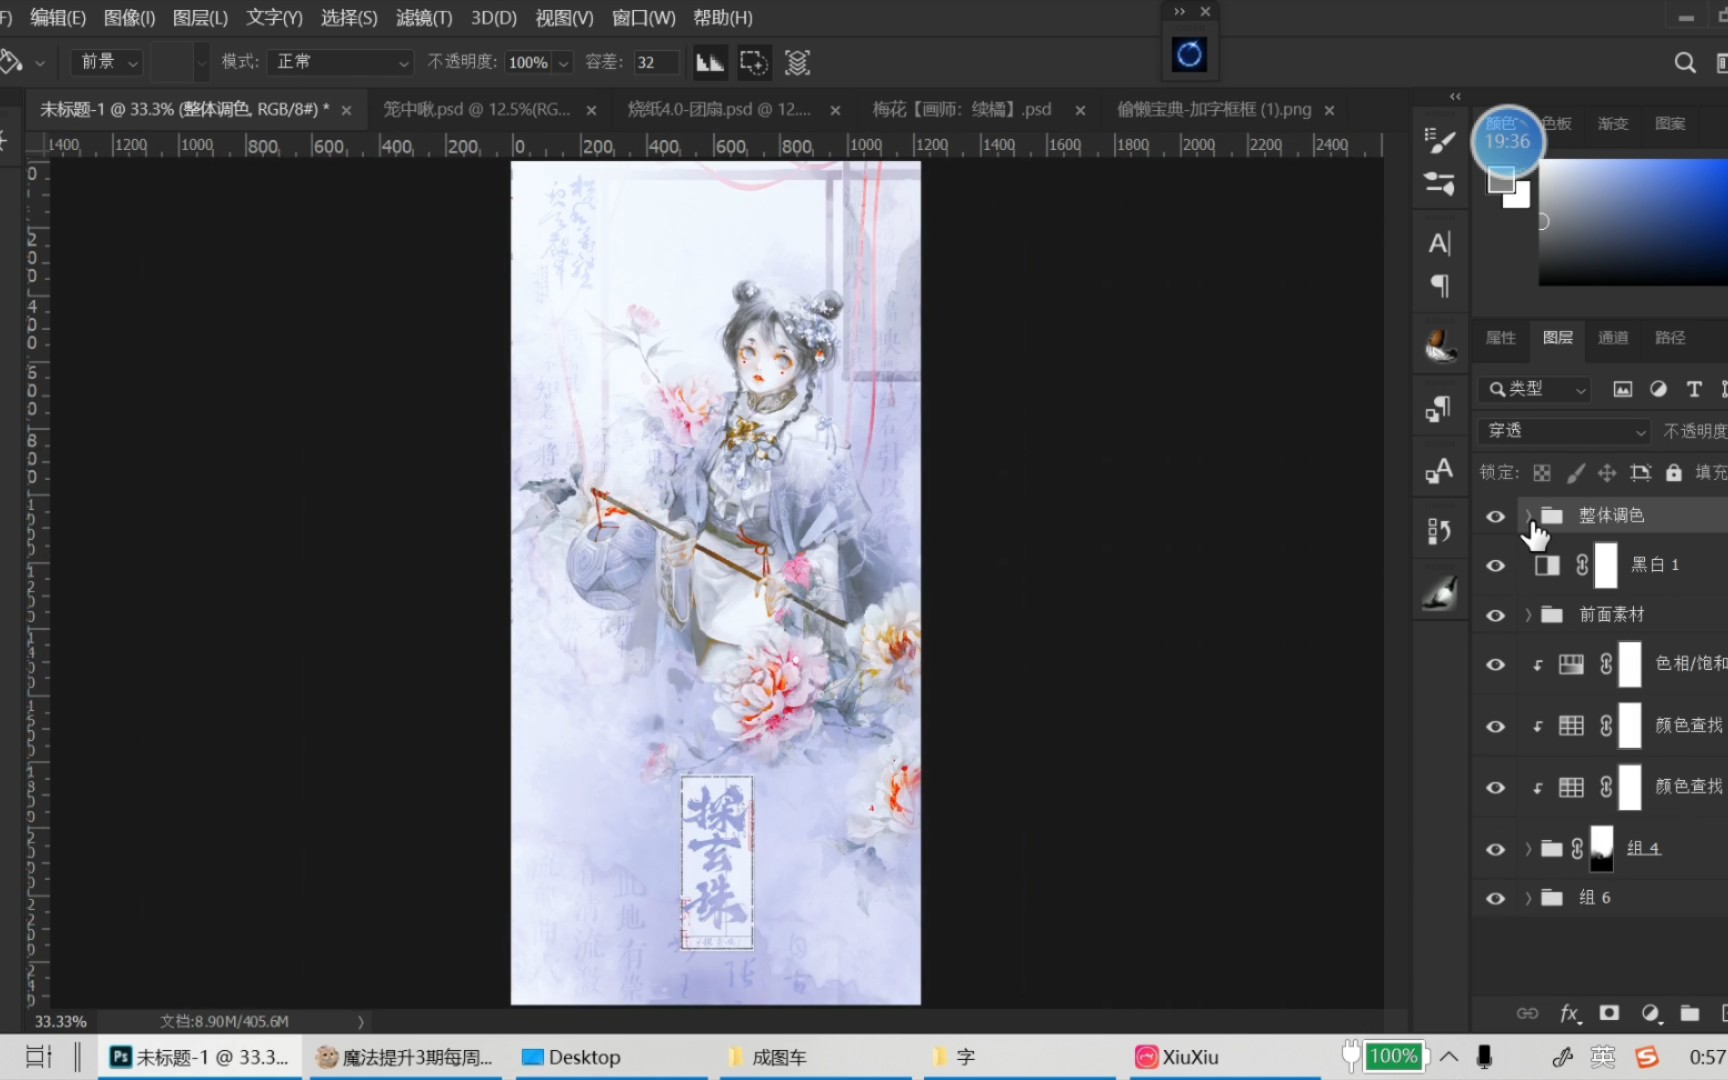1728x1080 pixels.
Task: Click the foreground color swatch
Action: click(1500, 179)
